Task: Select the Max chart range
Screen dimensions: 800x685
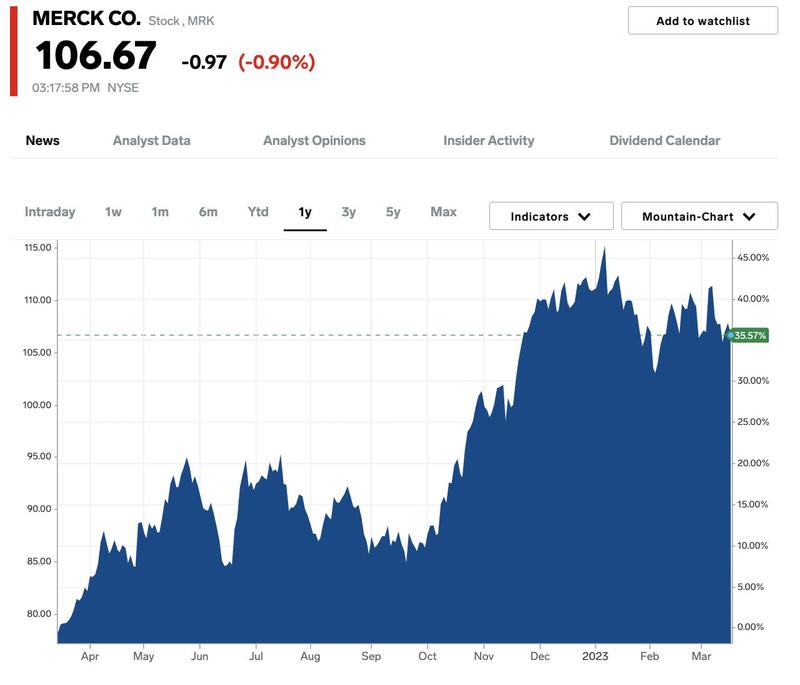Action: (x=443, y=212)
